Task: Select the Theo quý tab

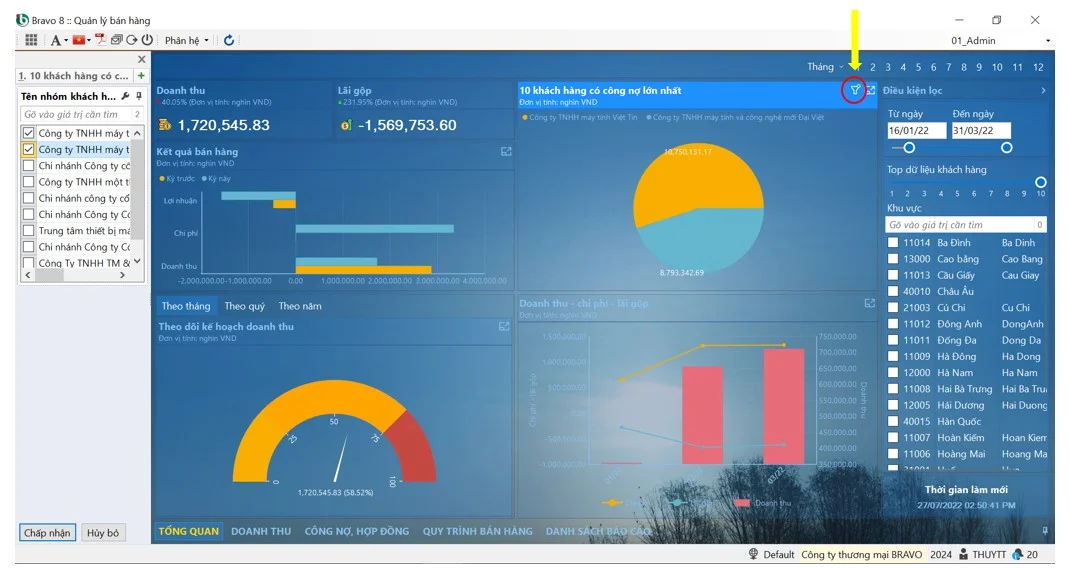Action: tap(244, 306)
